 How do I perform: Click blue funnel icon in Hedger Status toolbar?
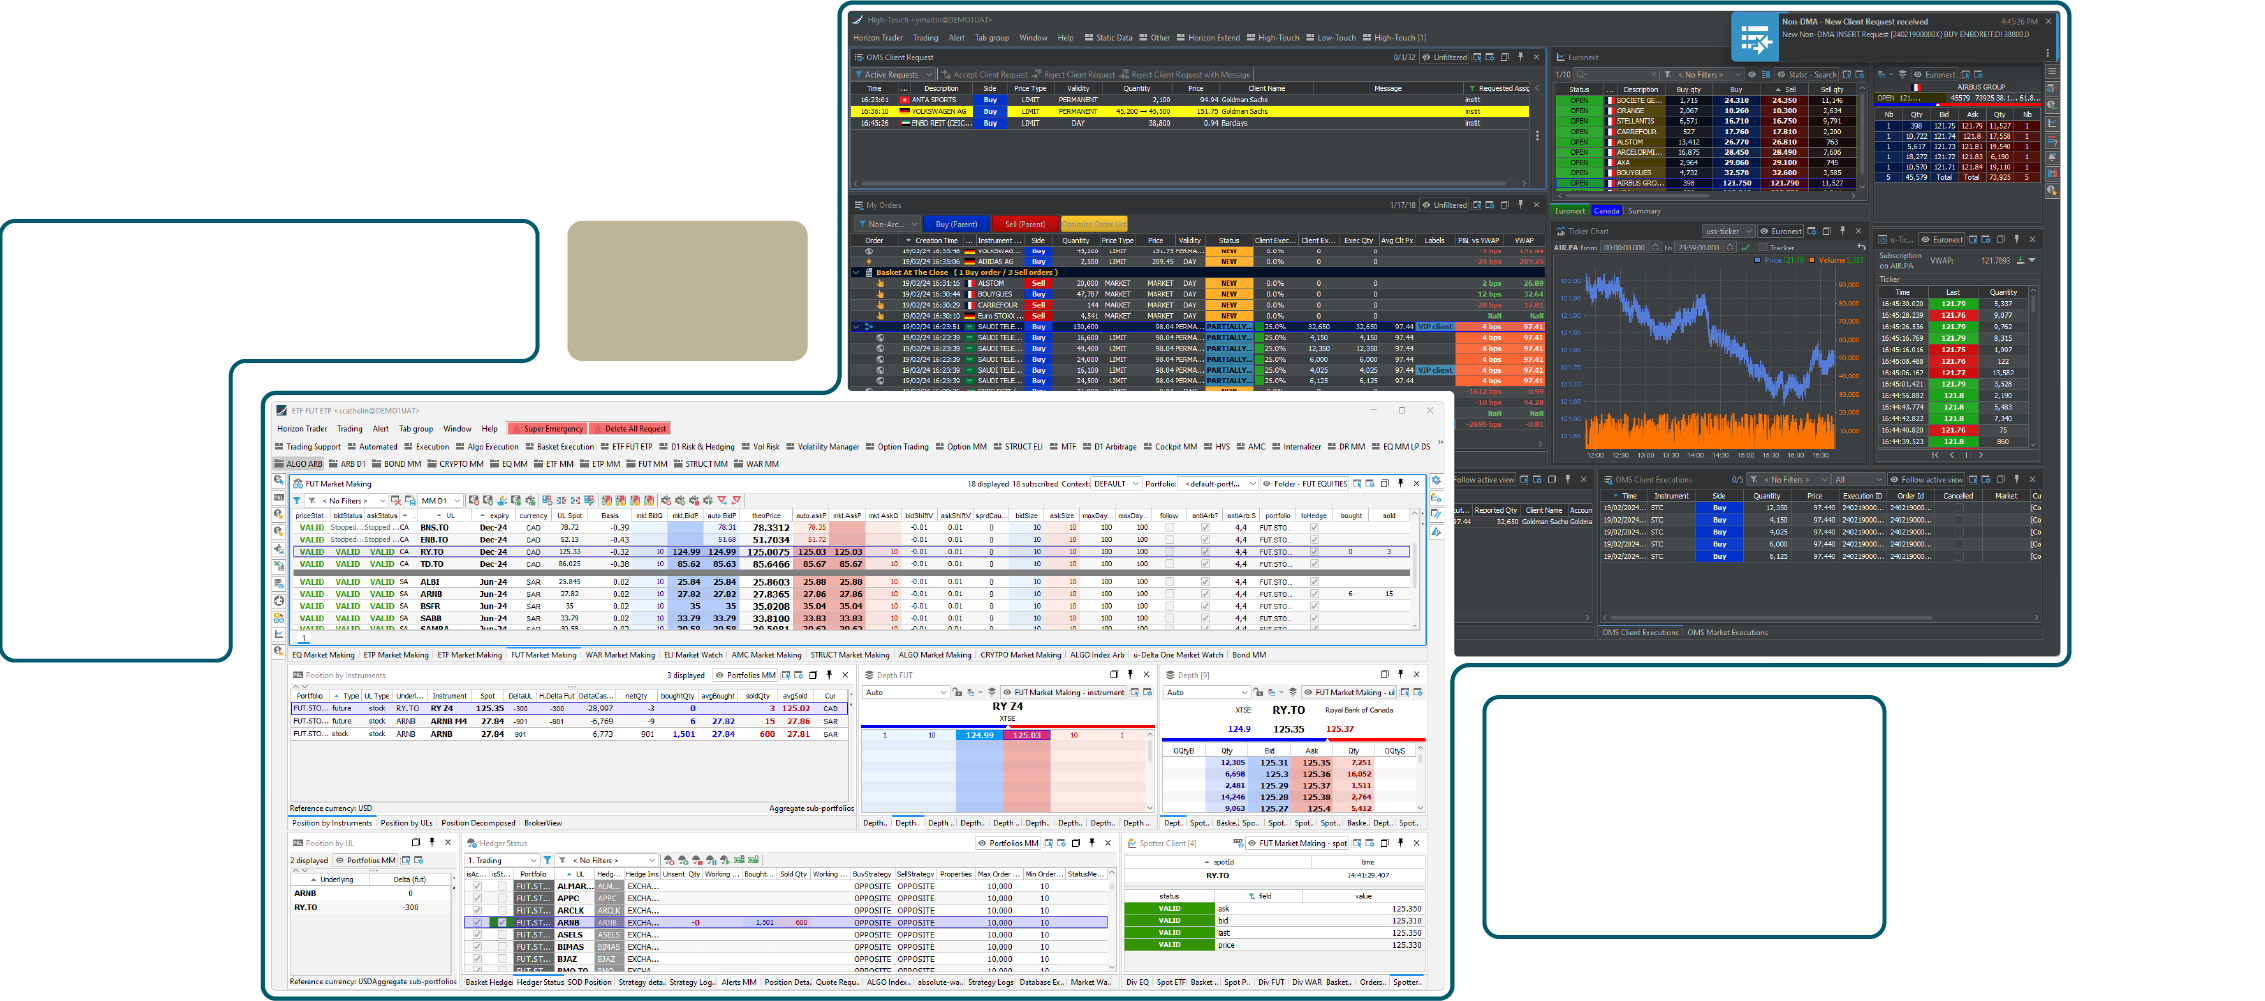547,860
